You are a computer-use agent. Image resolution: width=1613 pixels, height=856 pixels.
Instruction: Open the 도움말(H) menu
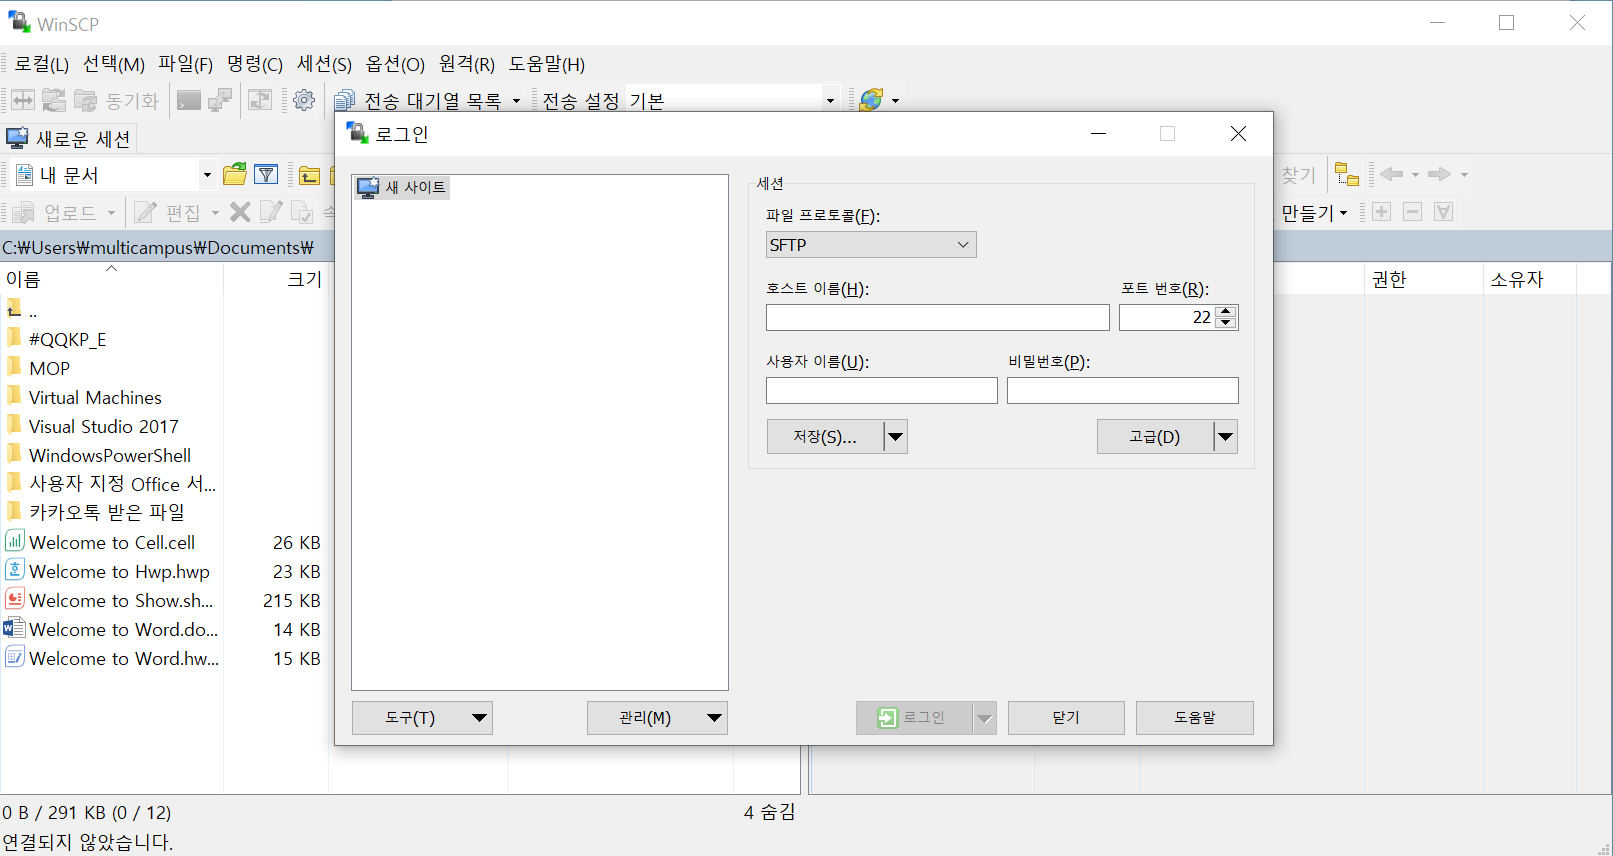tap(547, 64)
